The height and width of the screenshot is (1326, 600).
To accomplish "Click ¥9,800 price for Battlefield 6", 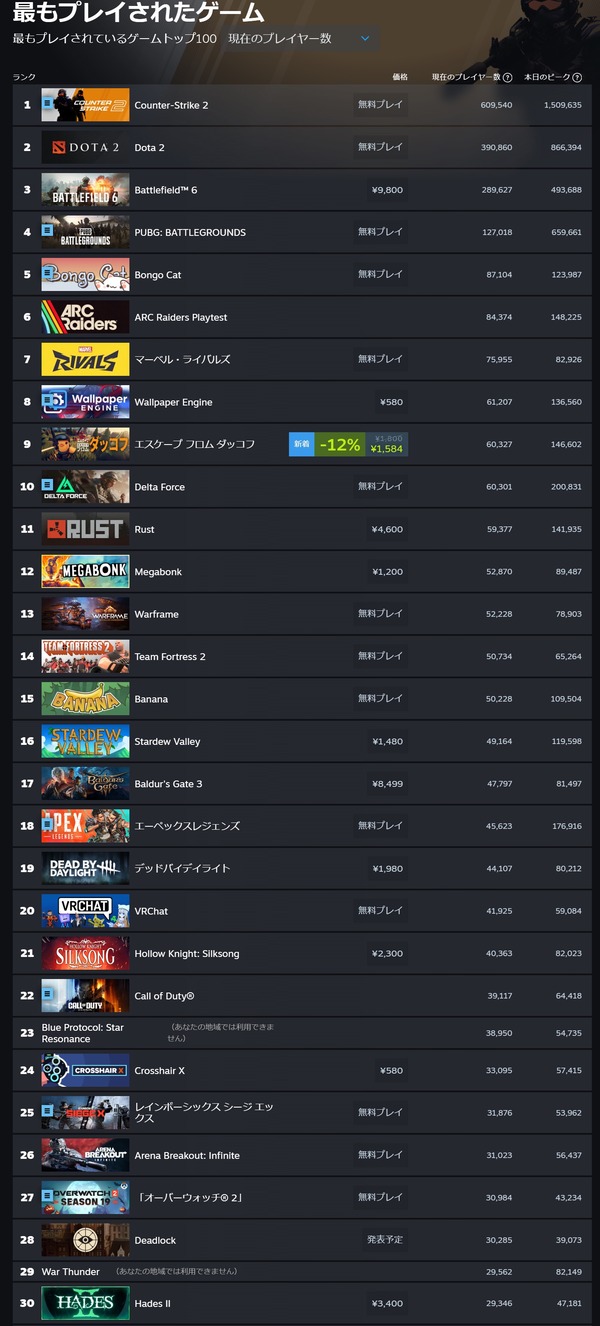I will click(385, 189).
